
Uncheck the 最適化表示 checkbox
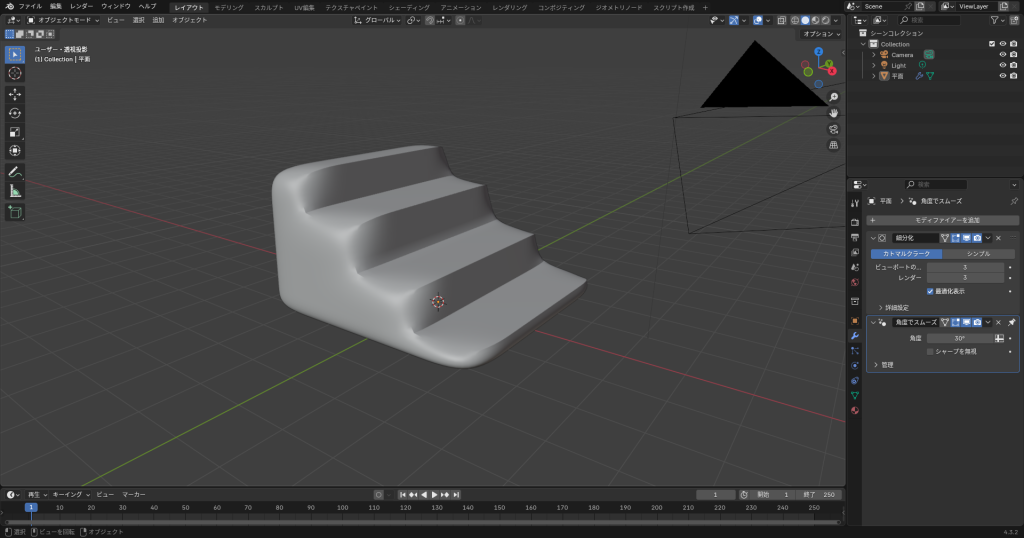pos(931,291)
